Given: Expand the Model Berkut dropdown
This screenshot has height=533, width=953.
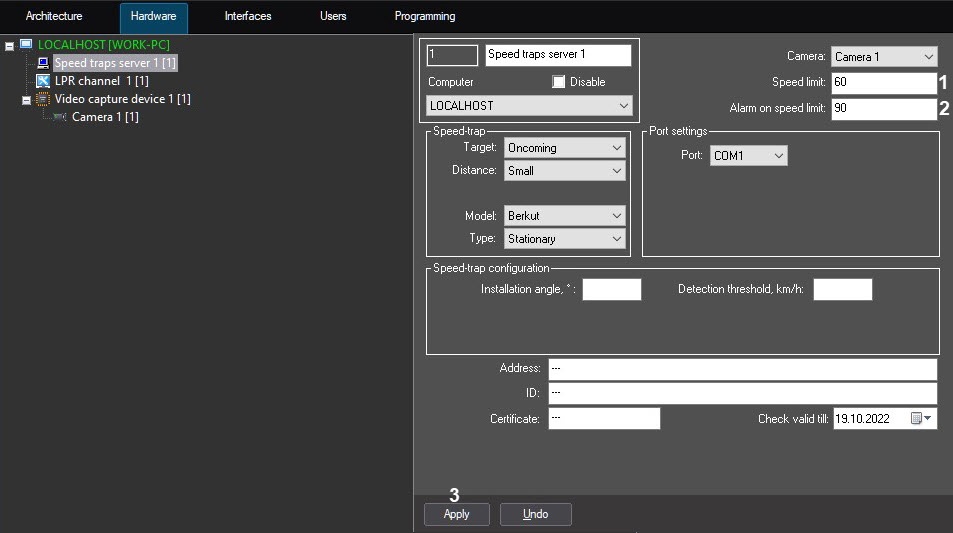Looking at the screenshot, I should click(564, 216).
